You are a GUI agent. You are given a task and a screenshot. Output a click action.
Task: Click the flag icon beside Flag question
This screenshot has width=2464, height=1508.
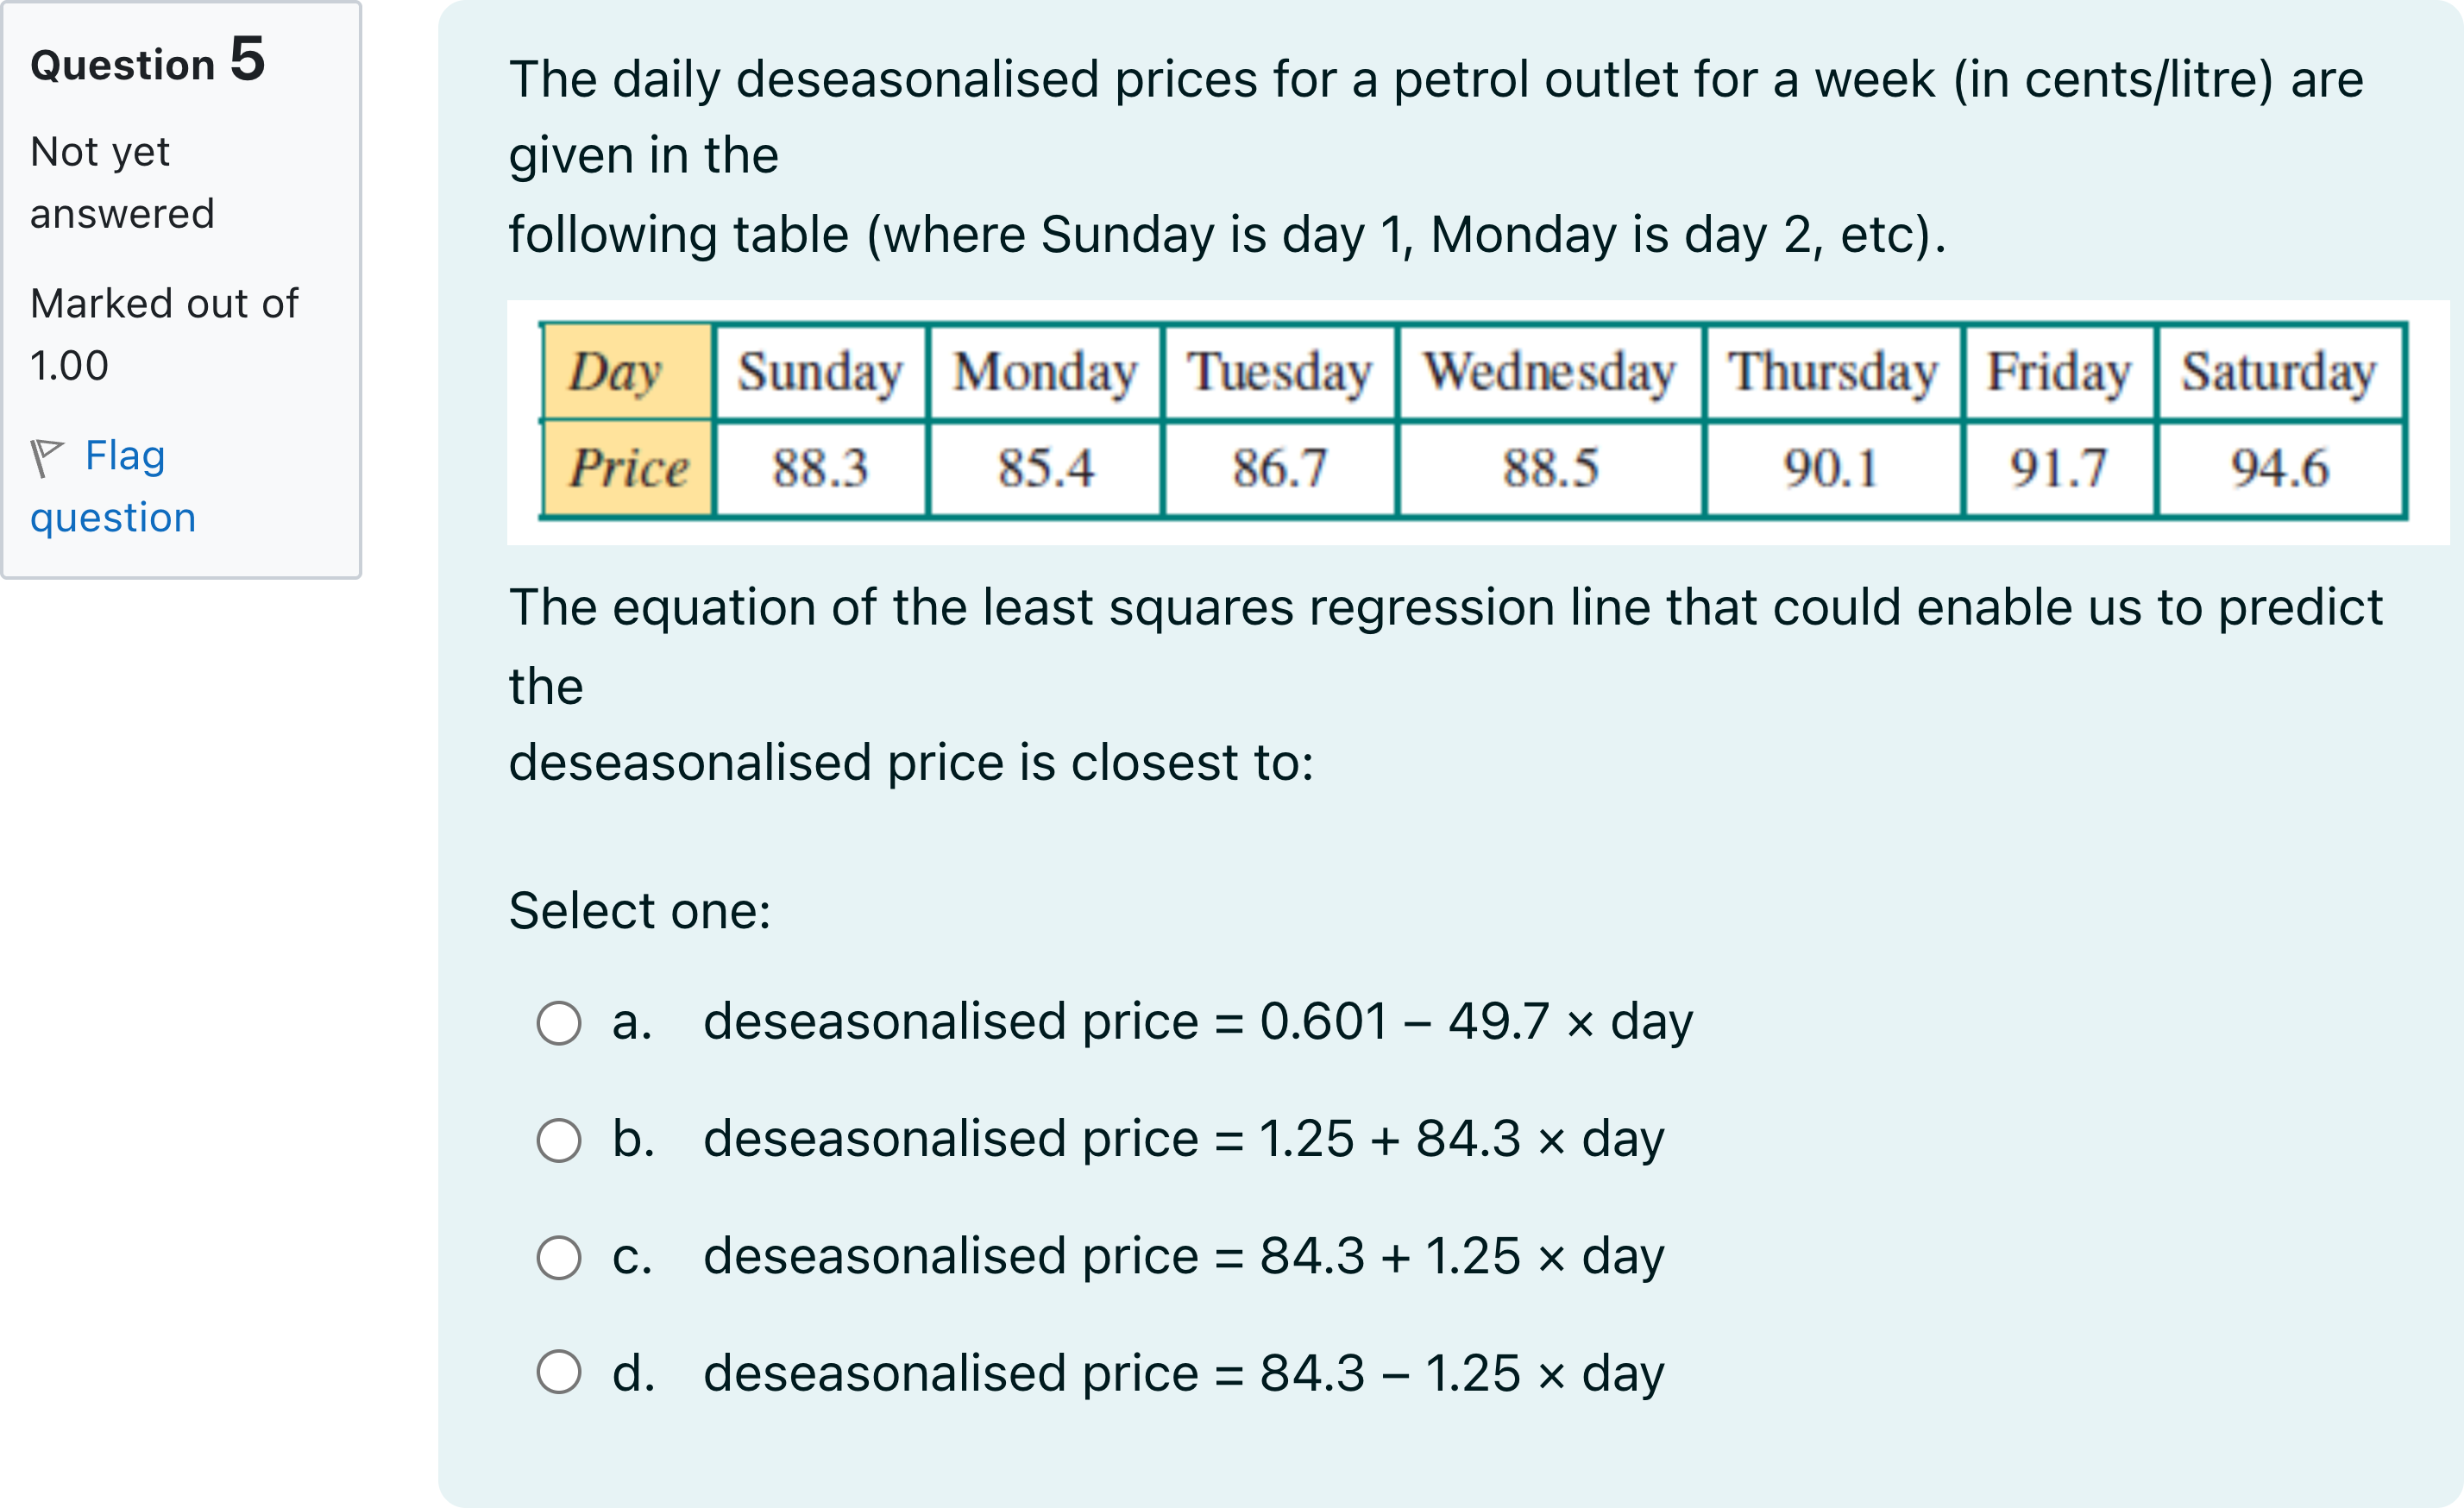[x=47, y=458]
